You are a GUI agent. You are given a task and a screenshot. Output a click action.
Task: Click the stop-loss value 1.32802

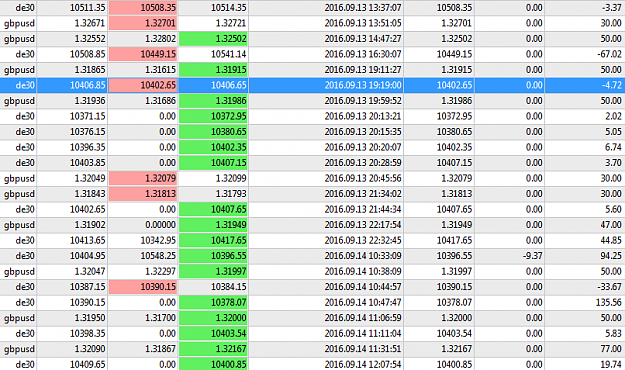click(x=161, y=39)
